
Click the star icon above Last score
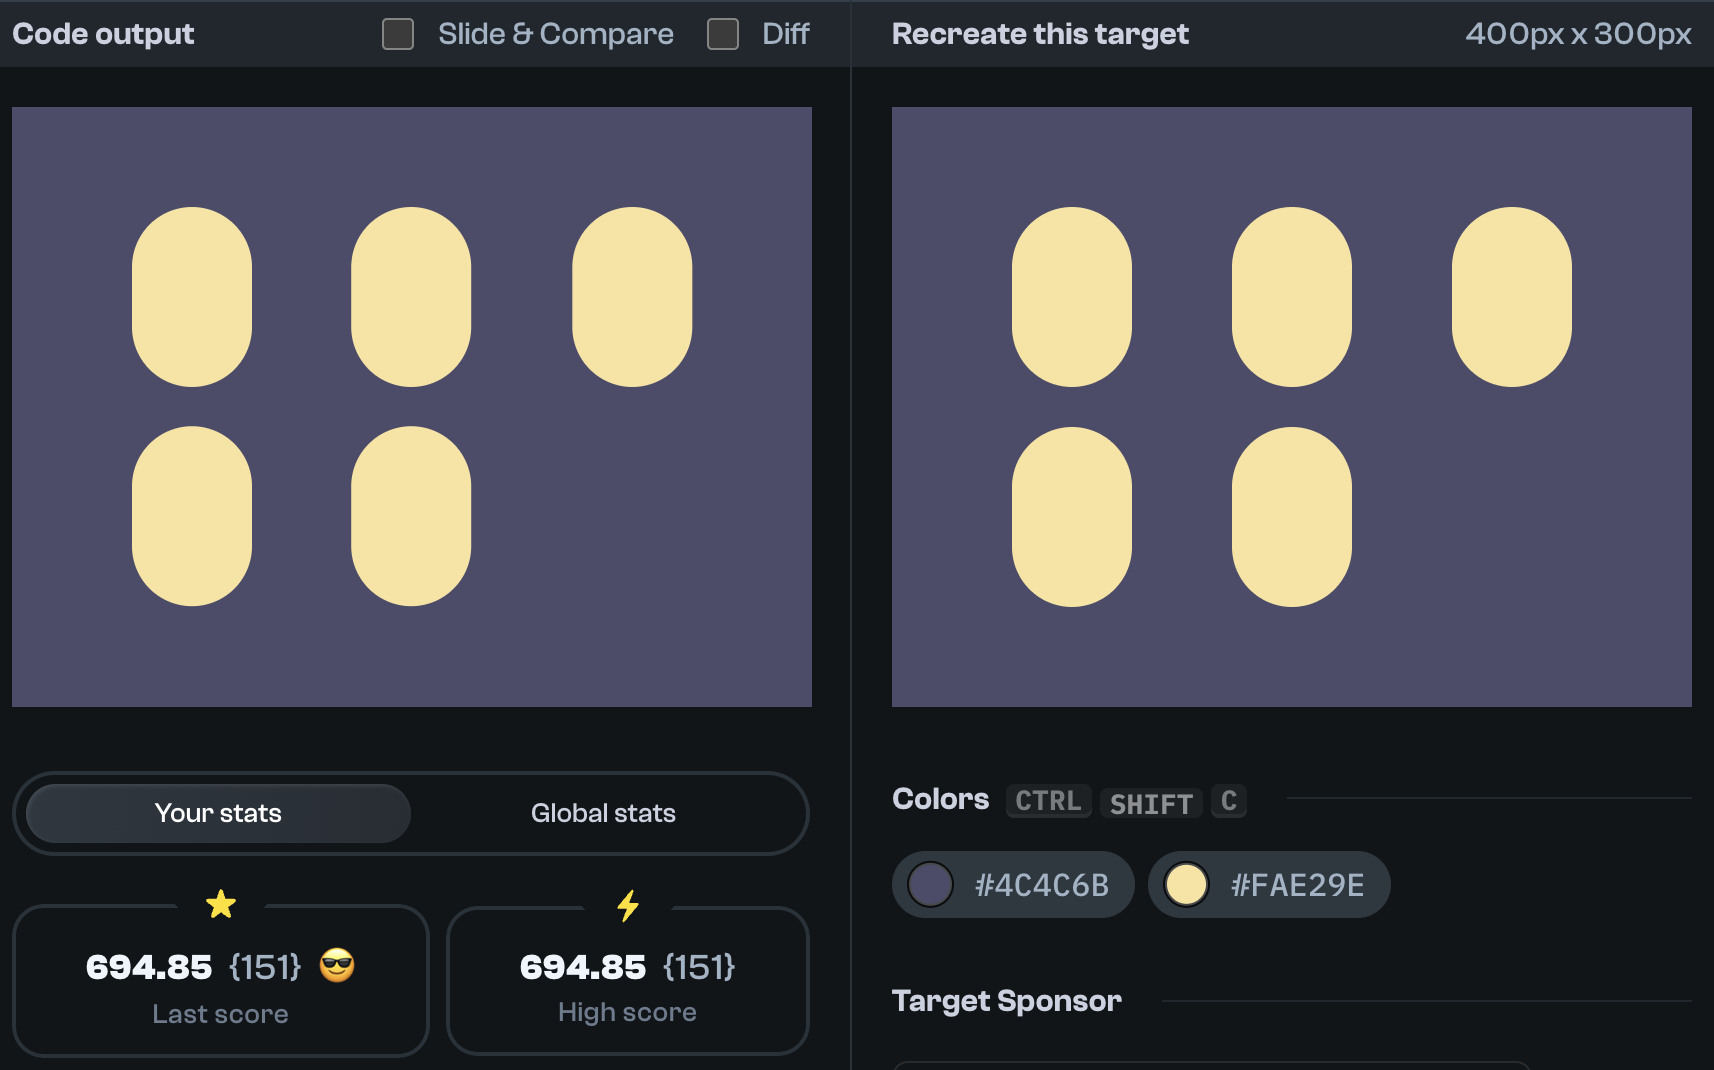(220, 905)
